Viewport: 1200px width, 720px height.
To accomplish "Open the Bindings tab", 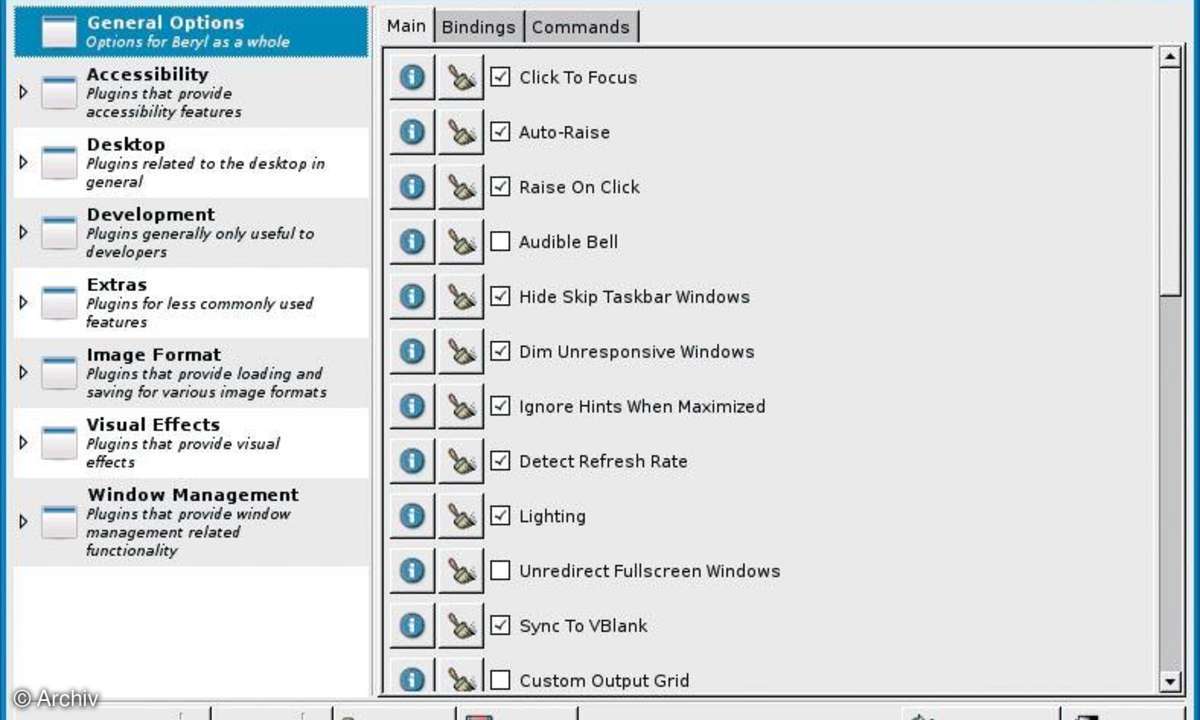I will coord(478,28).
